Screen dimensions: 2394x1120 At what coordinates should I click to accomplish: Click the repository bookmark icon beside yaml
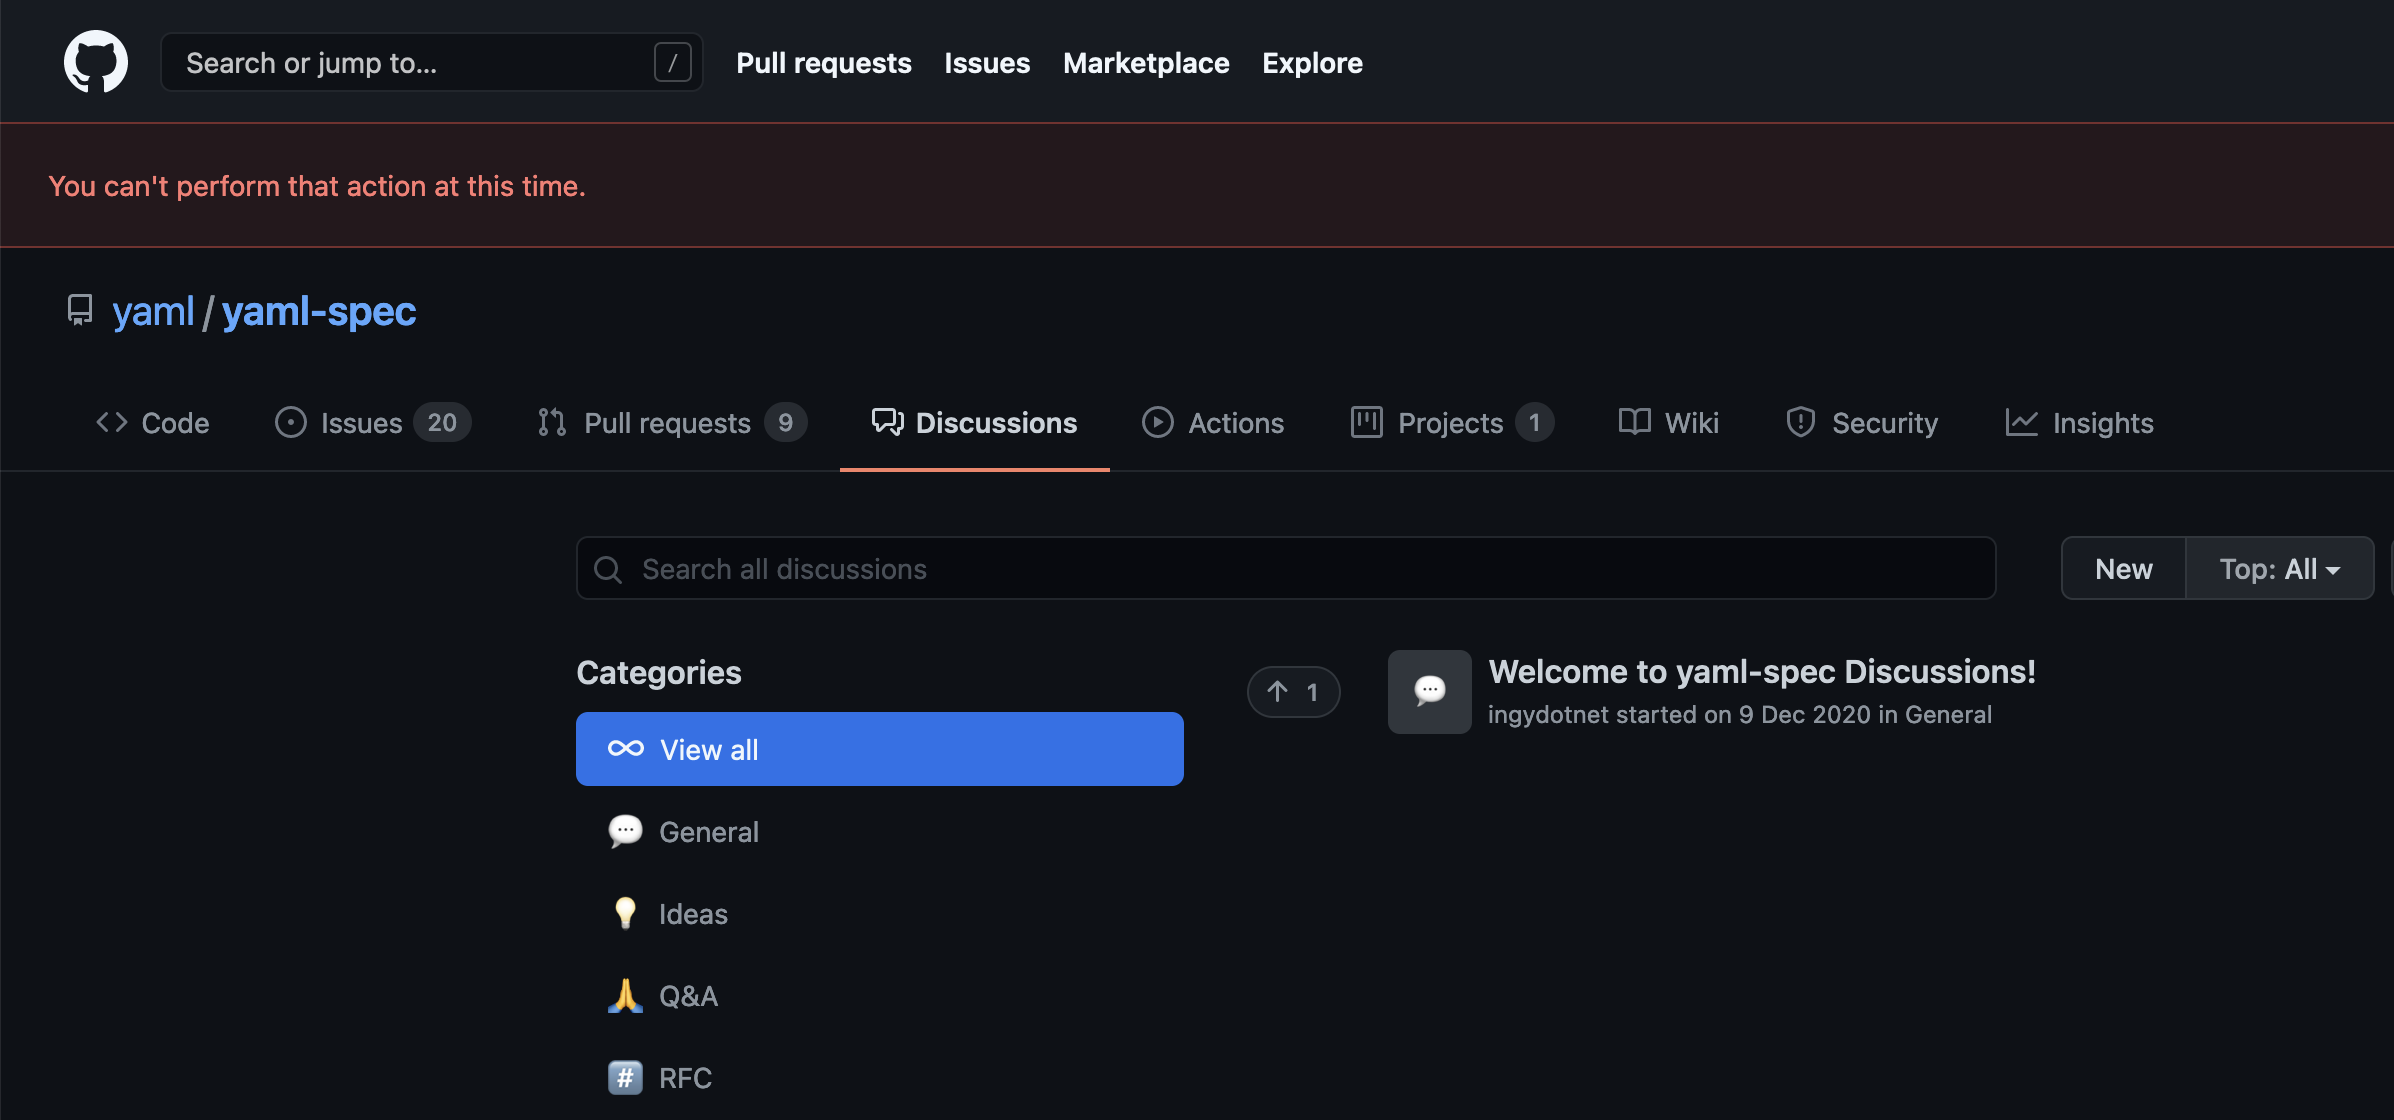point(79,310)
